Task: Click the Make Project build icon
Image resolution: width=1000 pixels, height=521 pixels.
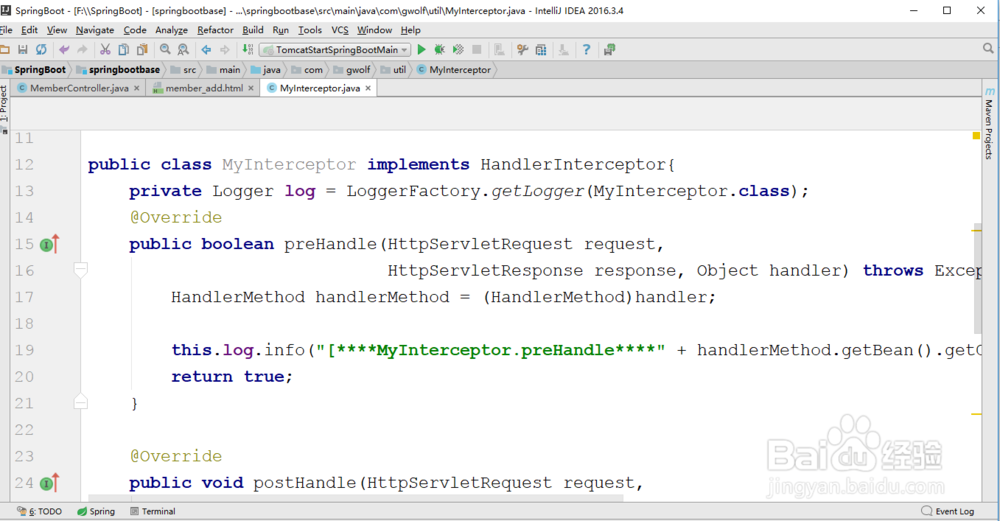Action: pos(247,50)
